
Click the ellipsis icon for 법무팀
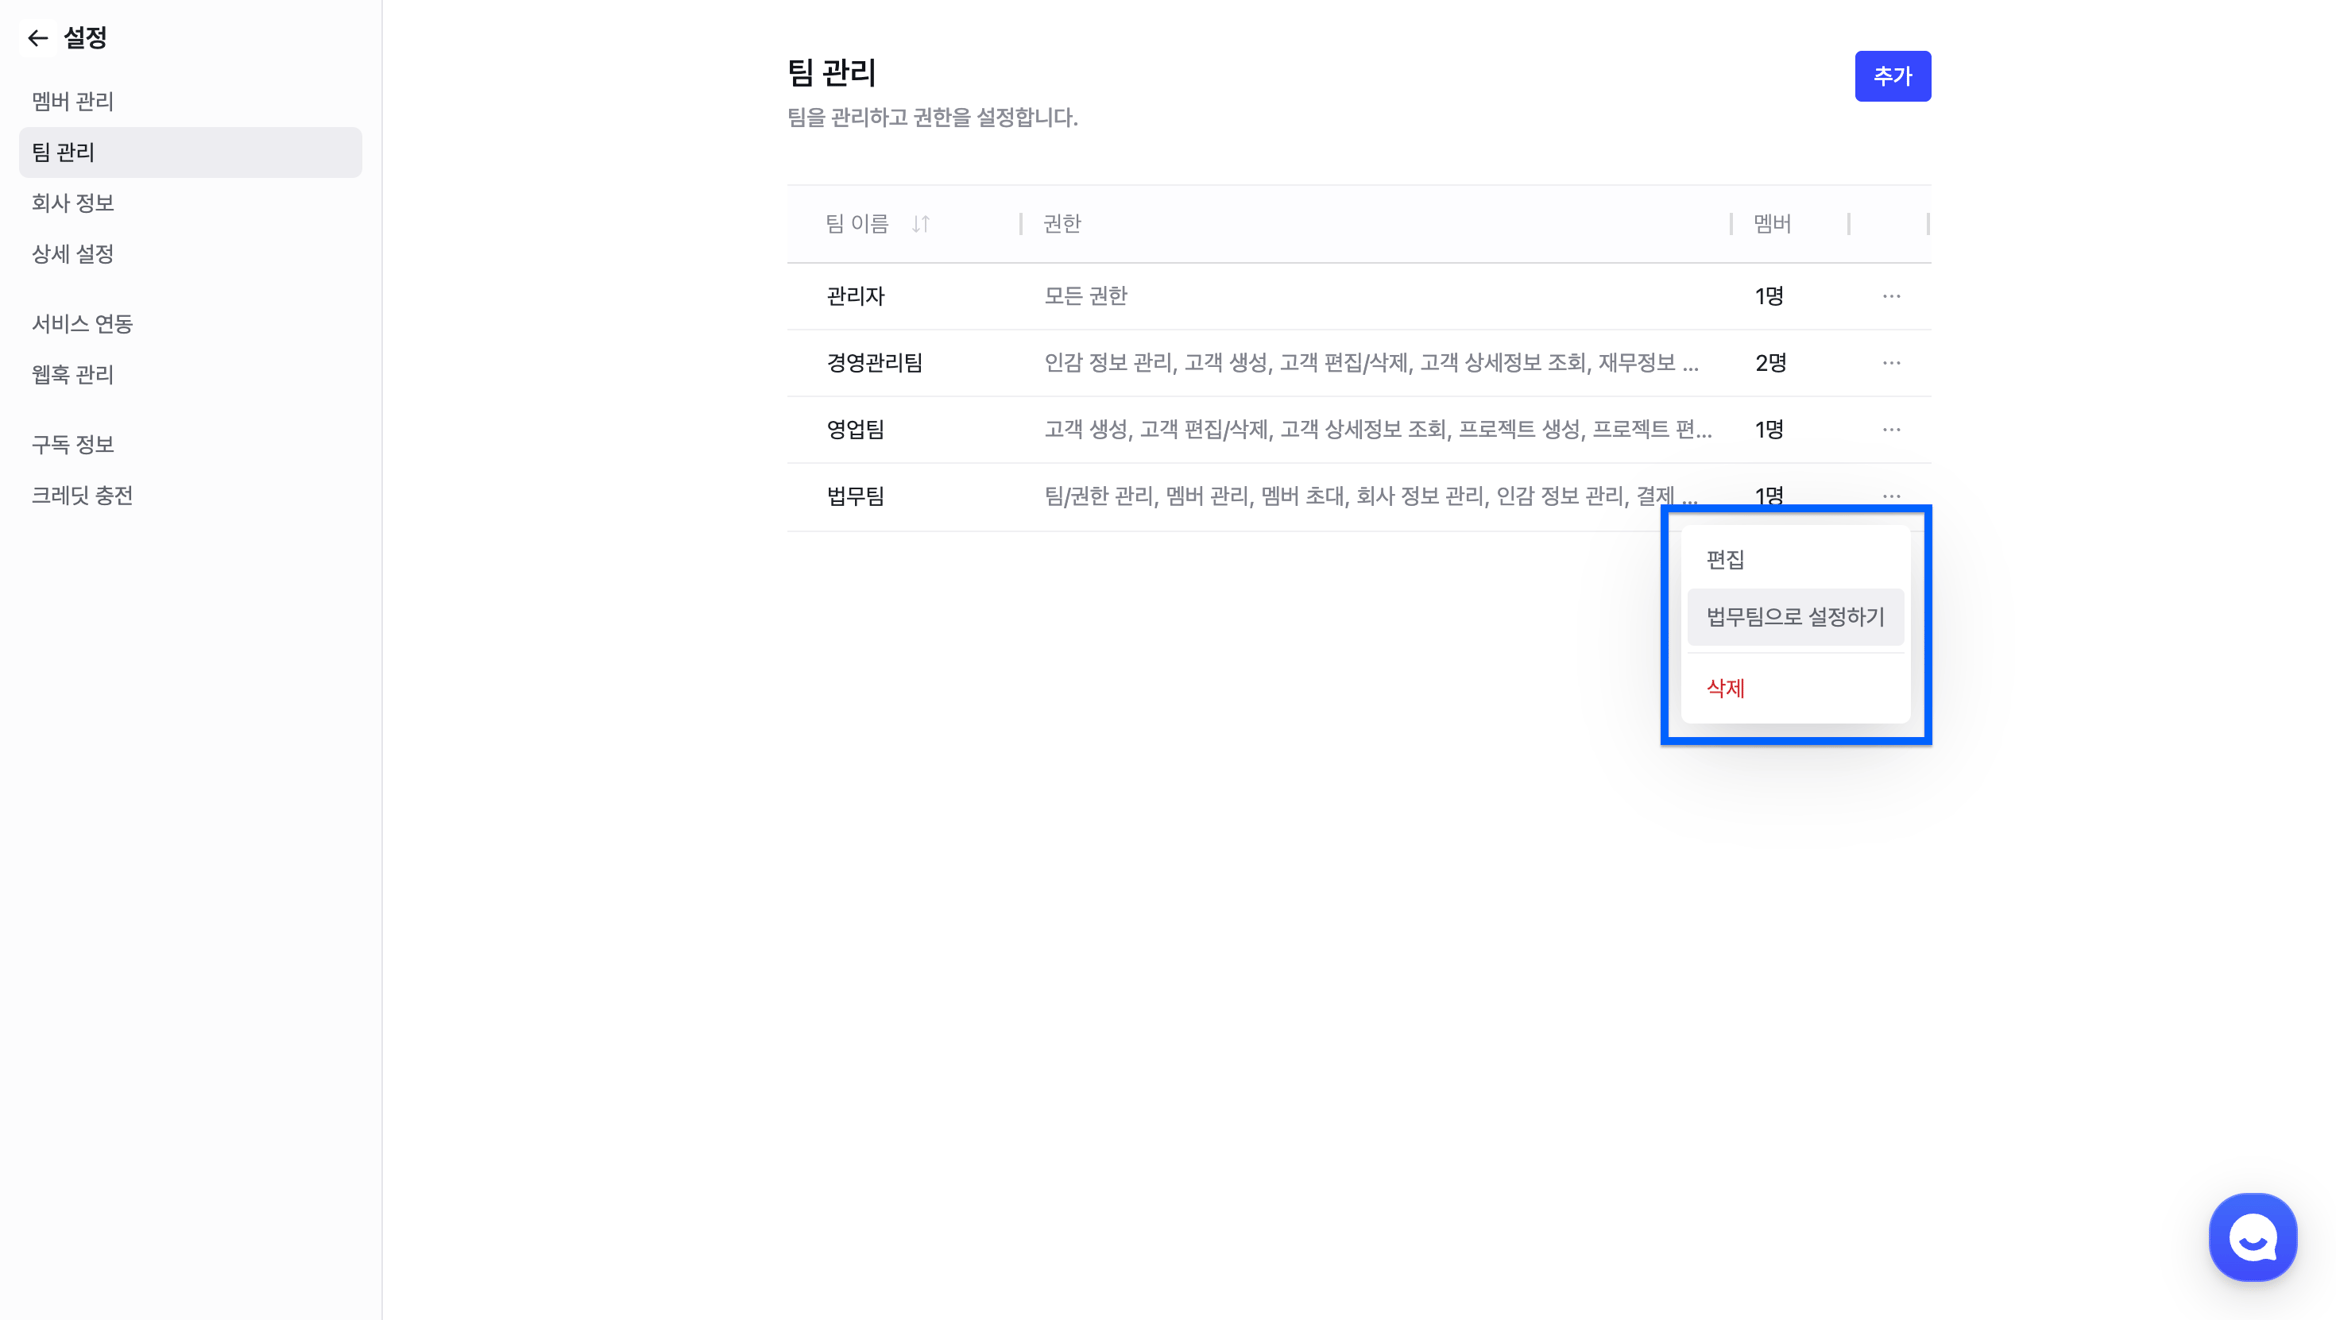(1890, 495)
